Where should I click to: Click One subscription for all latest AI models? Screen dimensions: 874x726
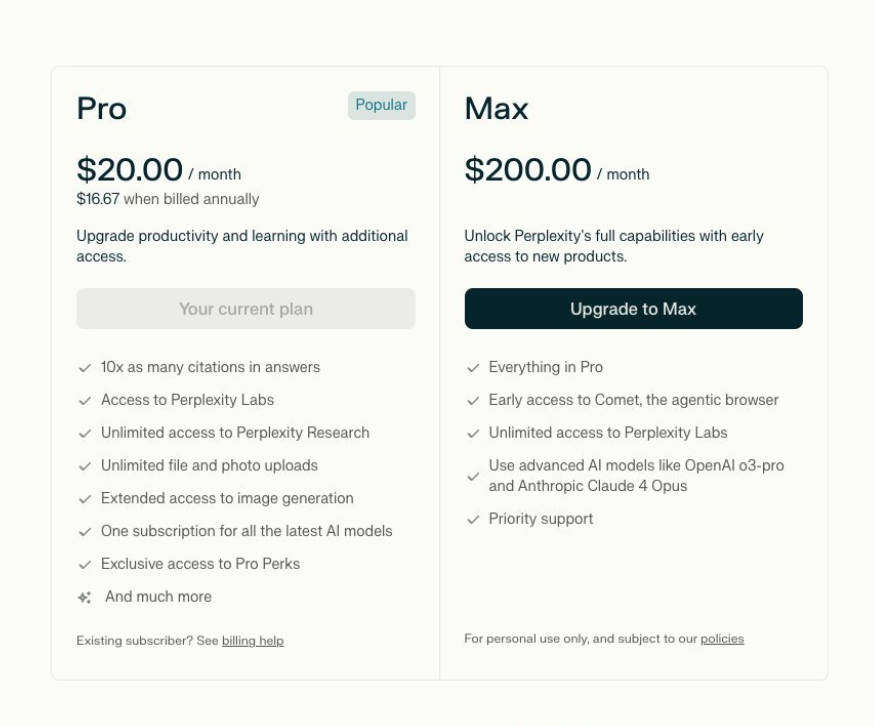click(x=246, y=531)
